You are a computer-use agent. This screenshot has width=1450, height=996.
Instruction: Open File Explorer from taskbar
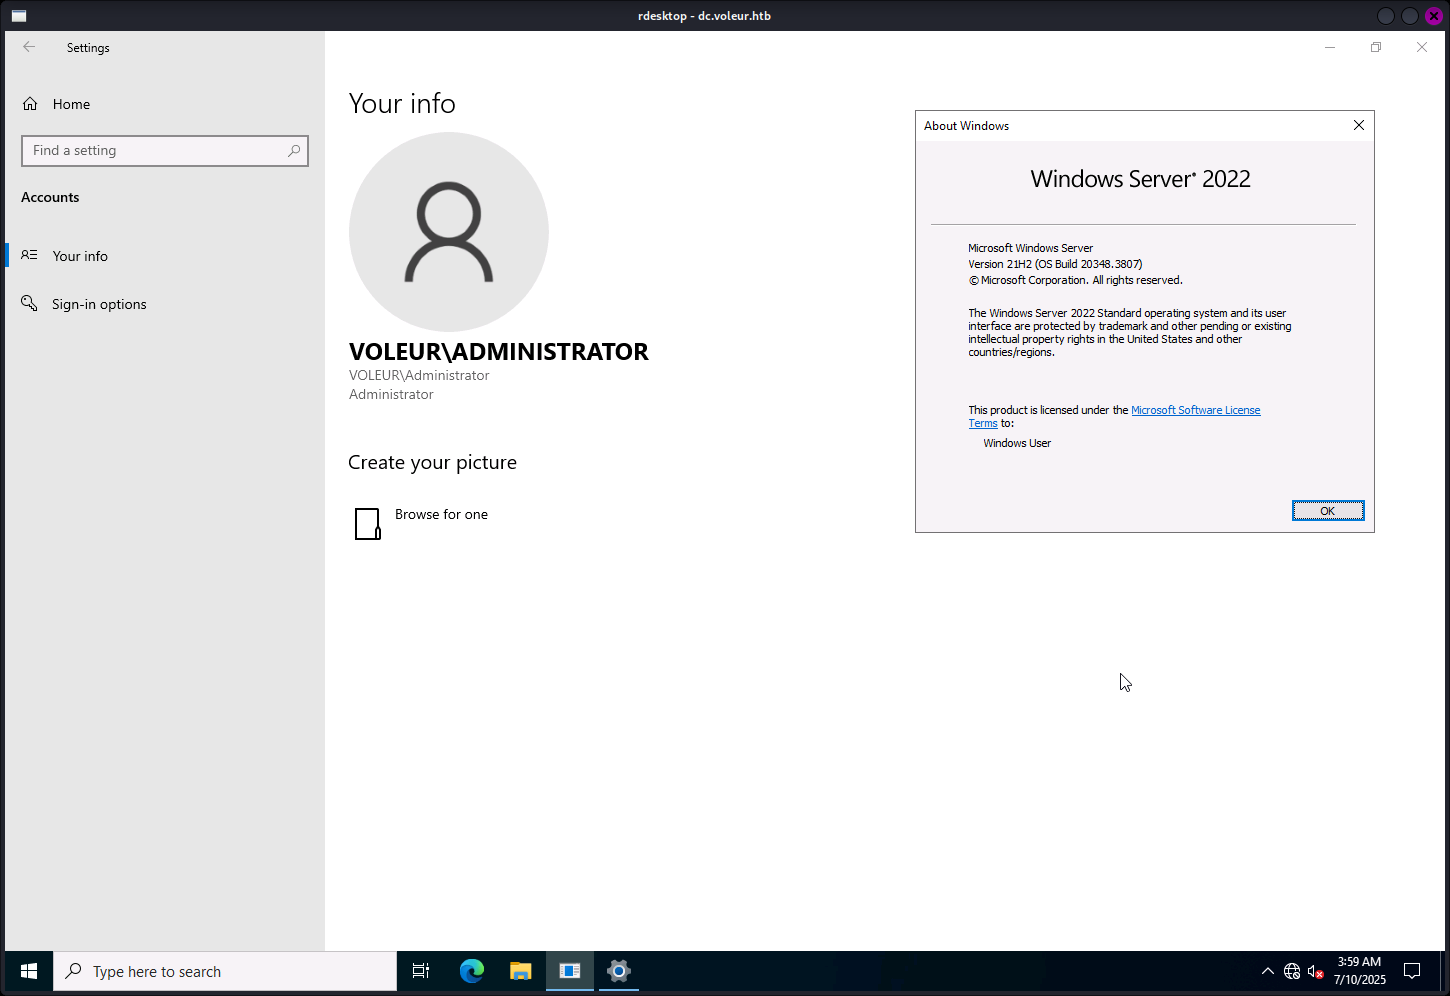point(520,971)
